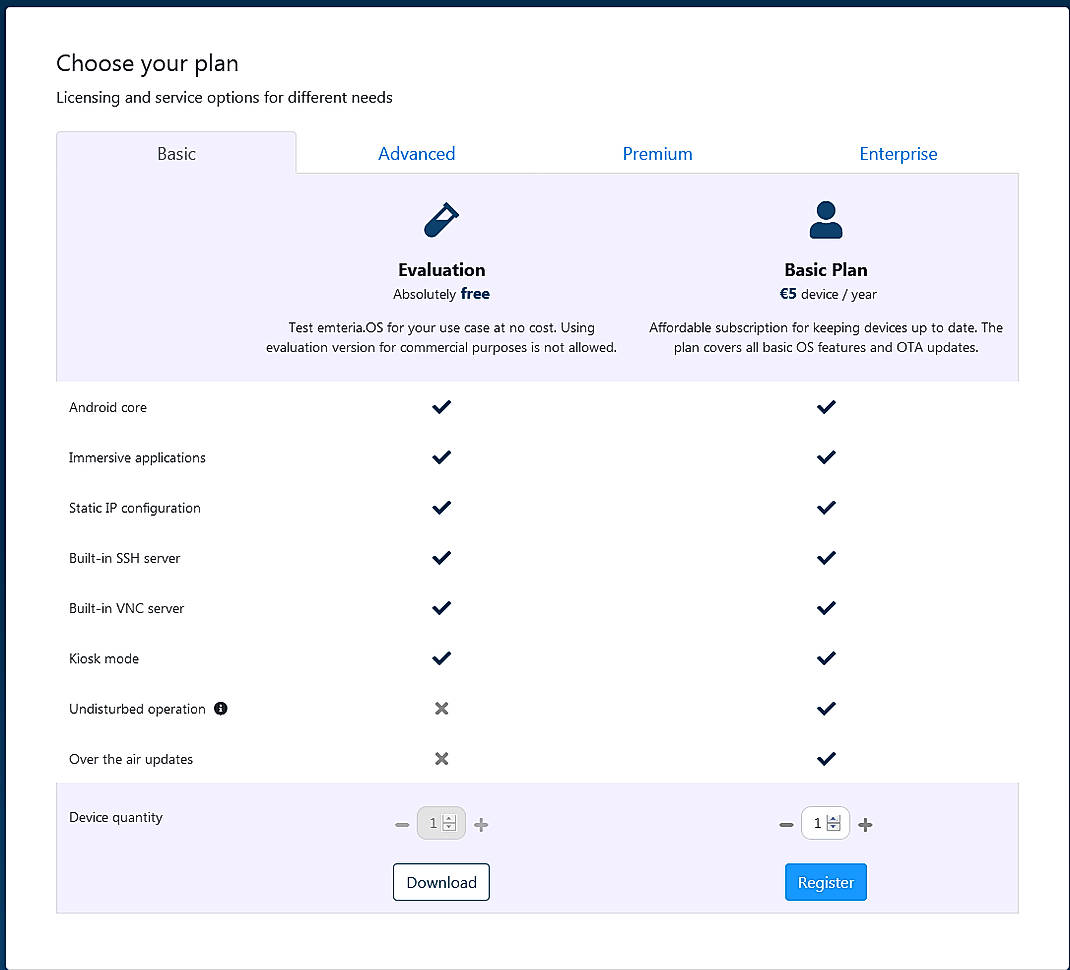The width and height of the screenshot is (1070, 970).
Task: Select the Basic plan tab
Action: (176, 153)
